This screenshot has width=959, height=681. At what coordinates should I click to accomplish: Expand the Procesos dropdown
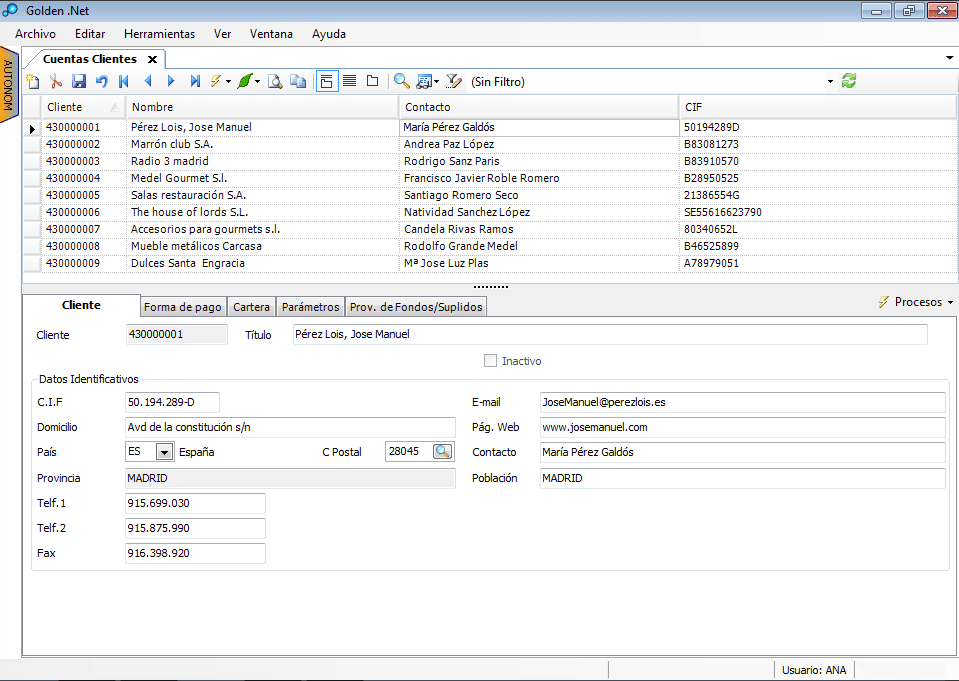click(915, 302)
